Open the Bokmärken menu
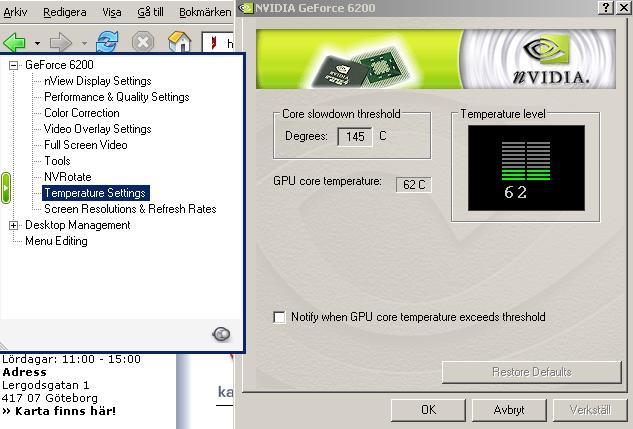This screenshot has height=429, width=633. (205, 12)
